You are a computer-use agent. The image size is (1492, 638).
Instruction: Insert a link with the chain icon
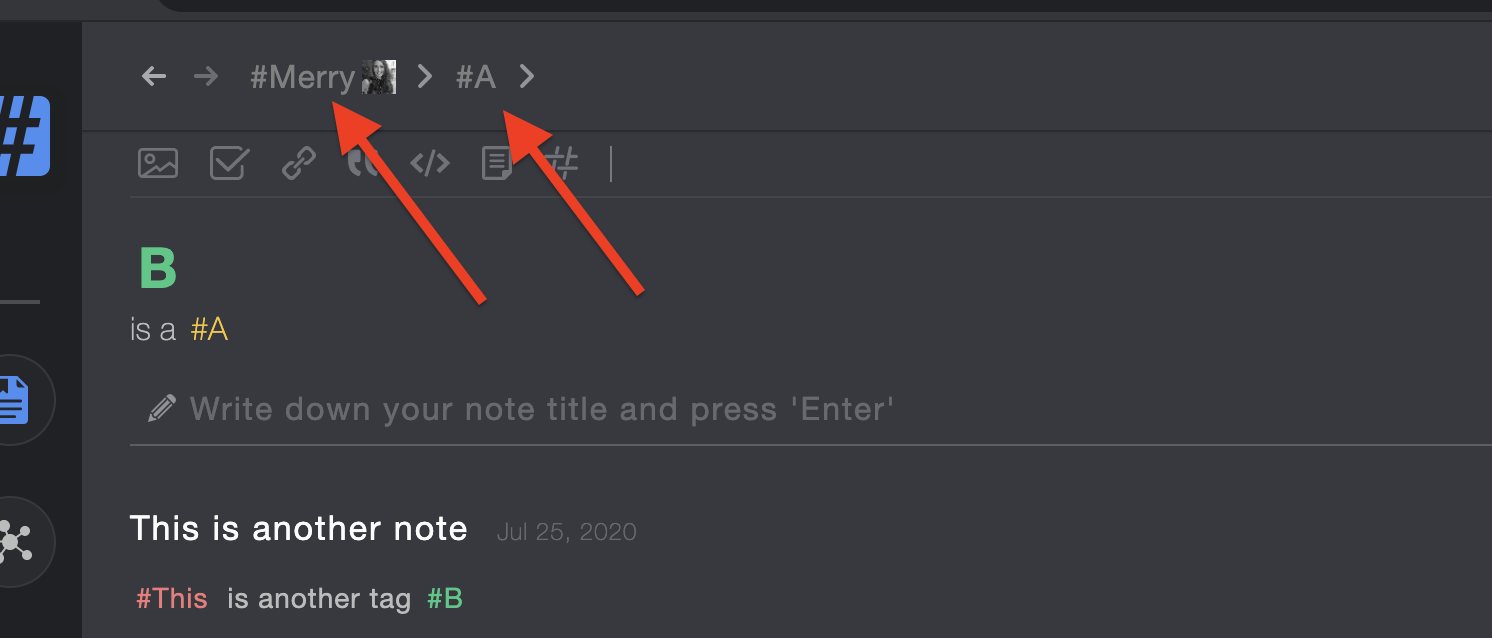point(299,163)
